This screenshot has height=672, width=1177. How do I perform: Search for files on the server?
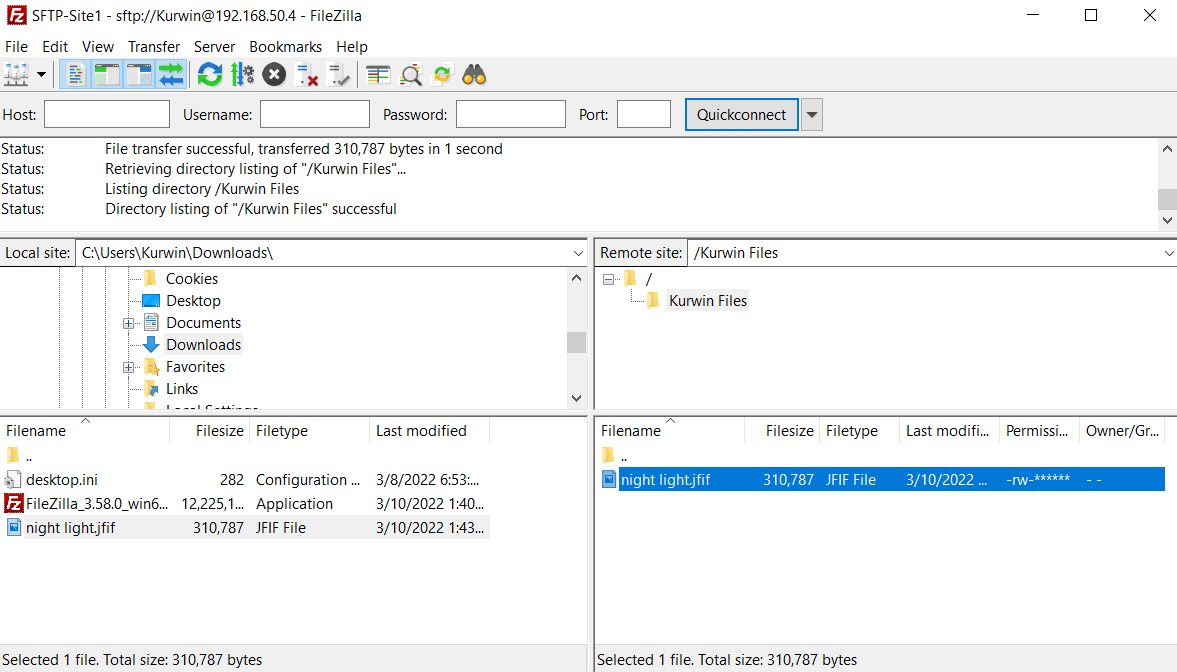point(473,74)
